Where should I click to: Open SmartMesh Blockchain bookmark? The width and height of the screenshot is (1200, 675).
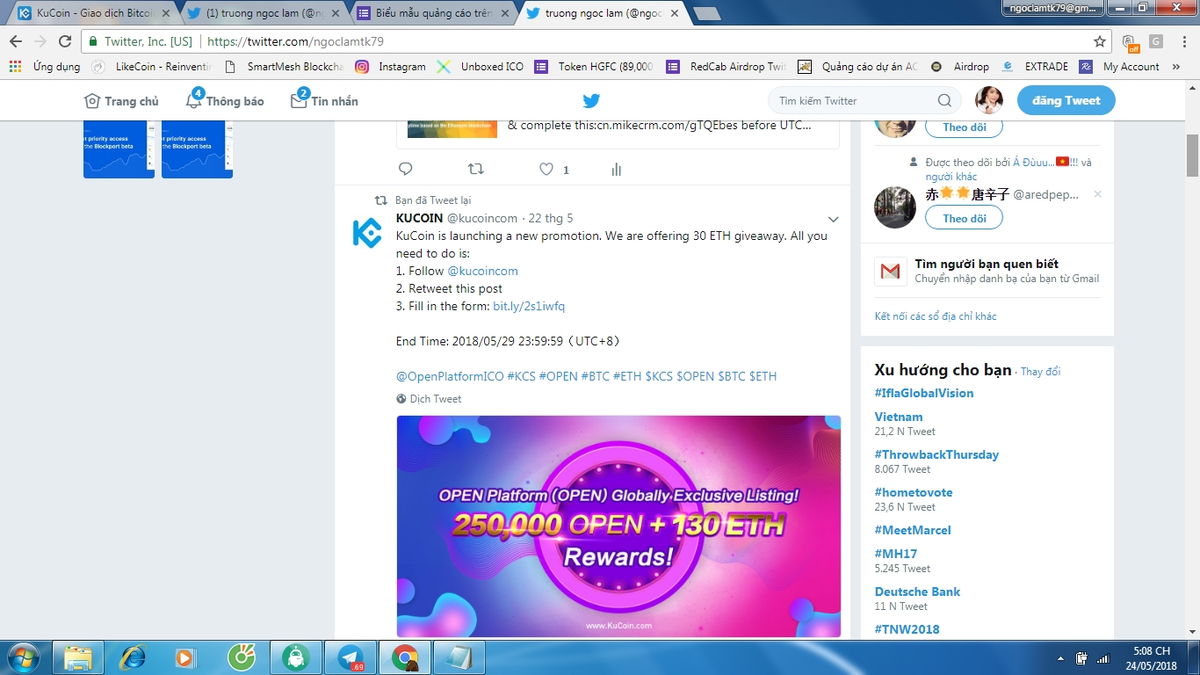point(284,67)
